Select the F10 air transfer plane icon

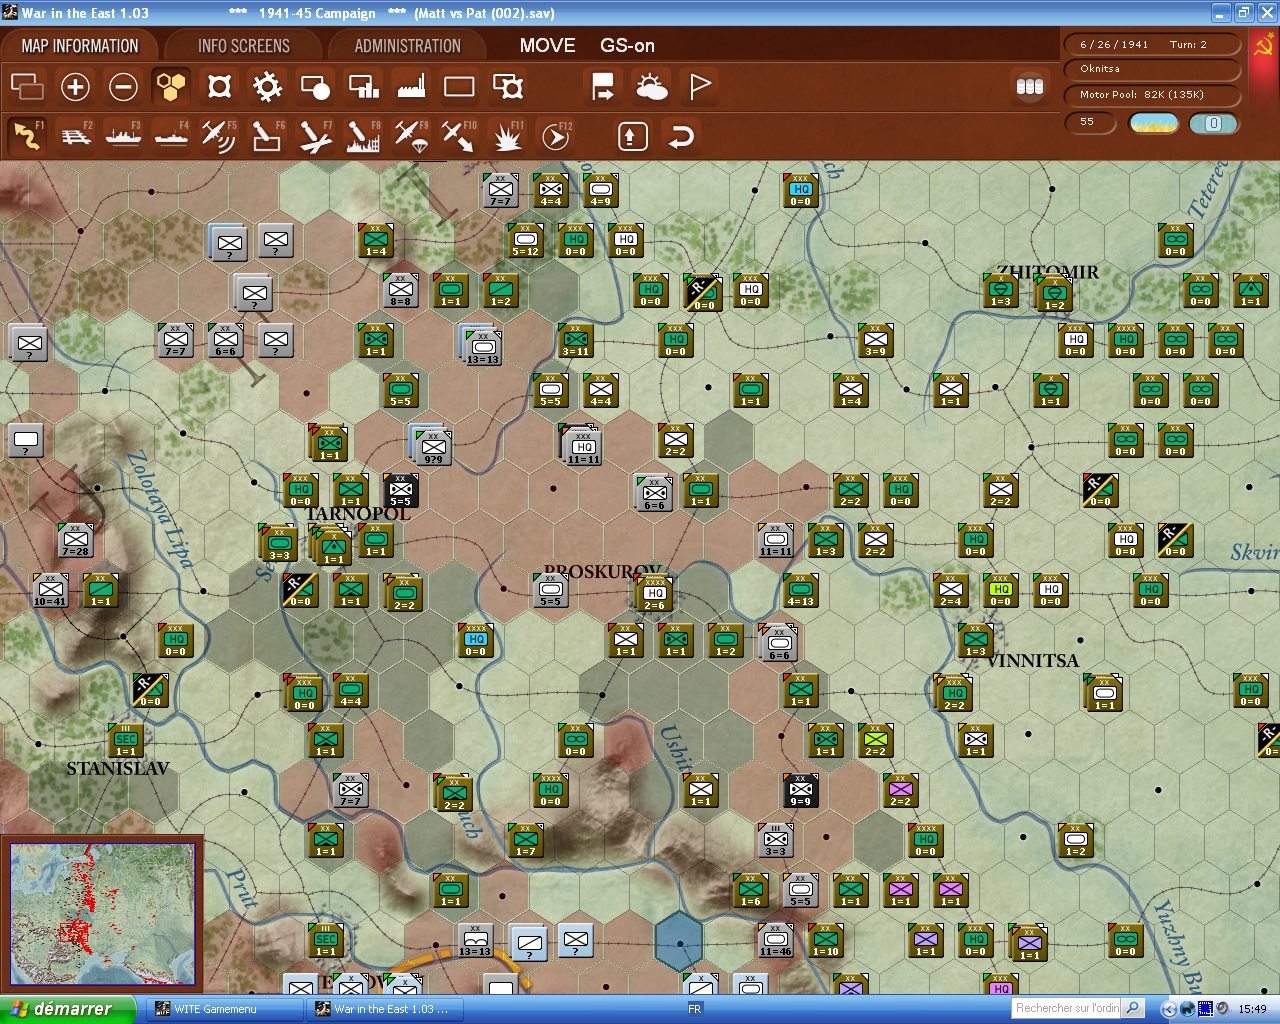tap(459, 136)
